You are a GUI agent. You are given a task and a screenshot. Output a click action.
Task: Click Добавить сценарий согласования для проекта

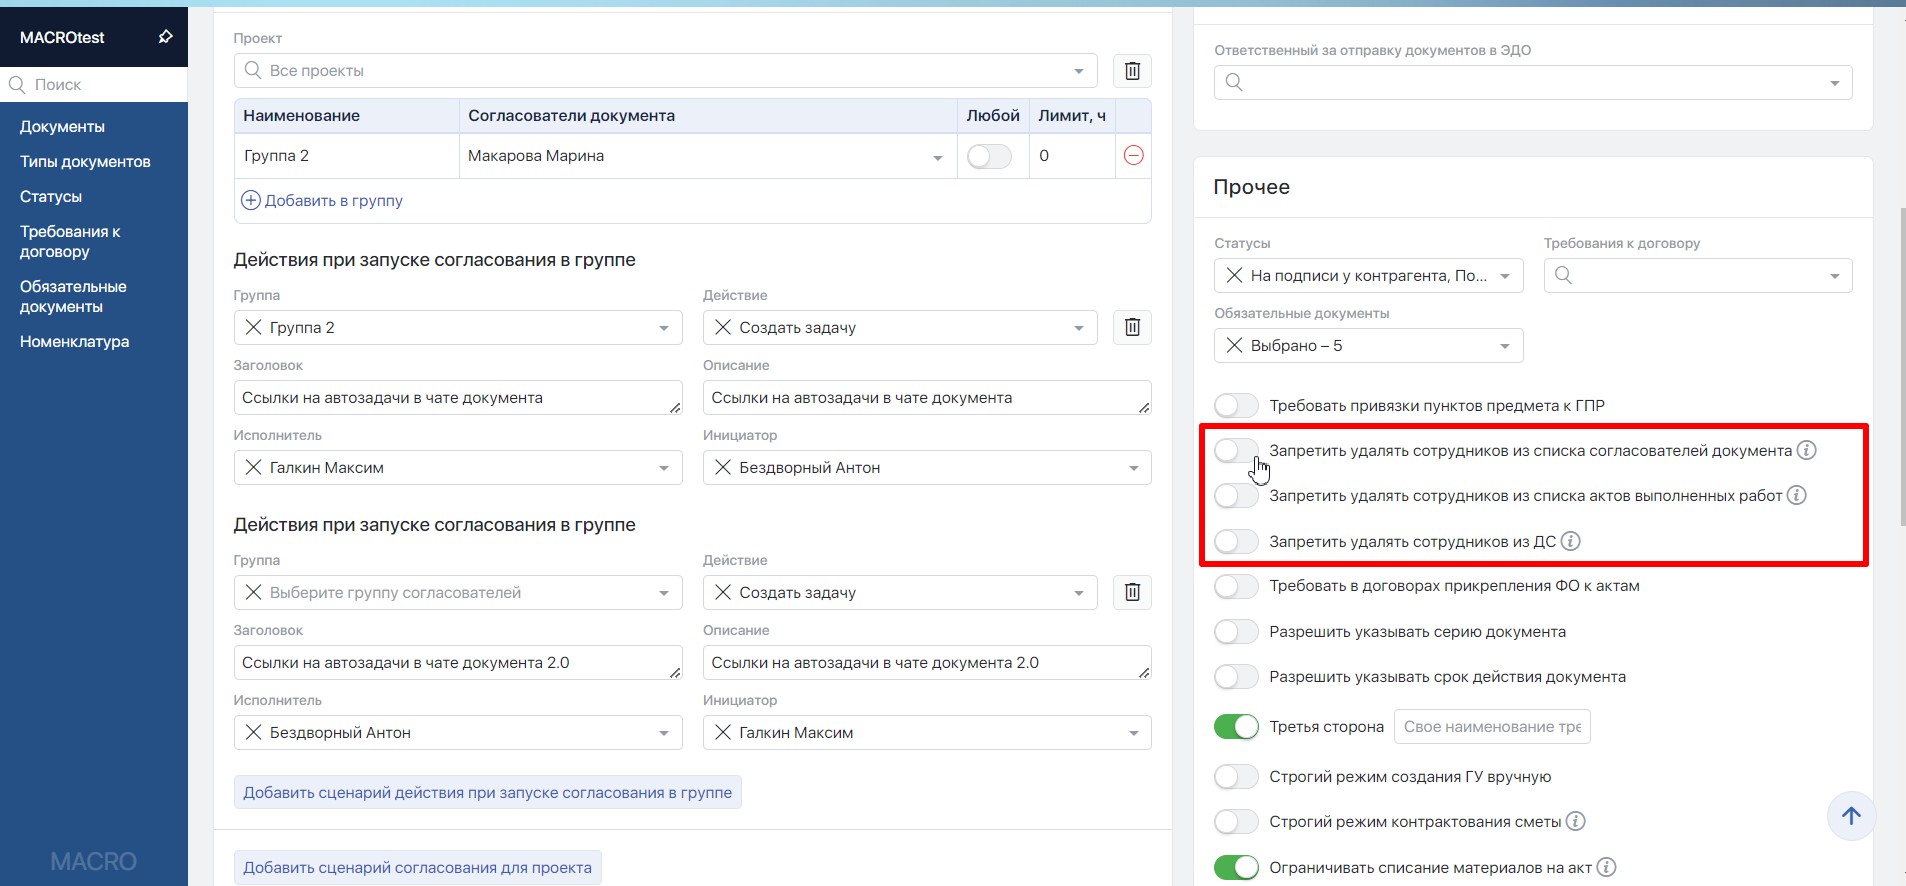417,868
